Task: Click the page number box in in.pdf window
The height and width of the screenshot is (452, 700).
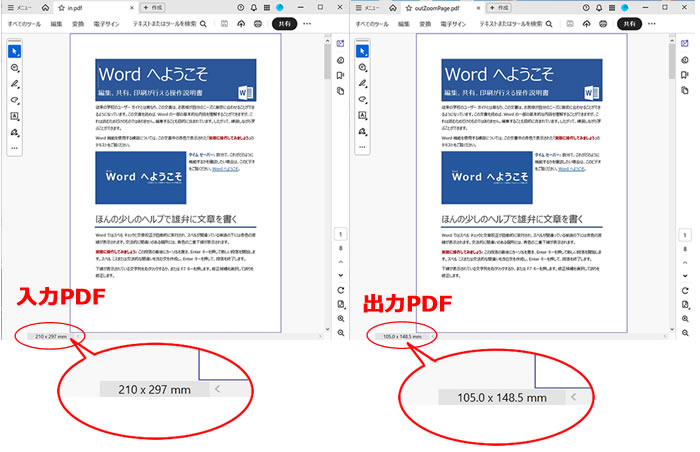Action: 340,234
